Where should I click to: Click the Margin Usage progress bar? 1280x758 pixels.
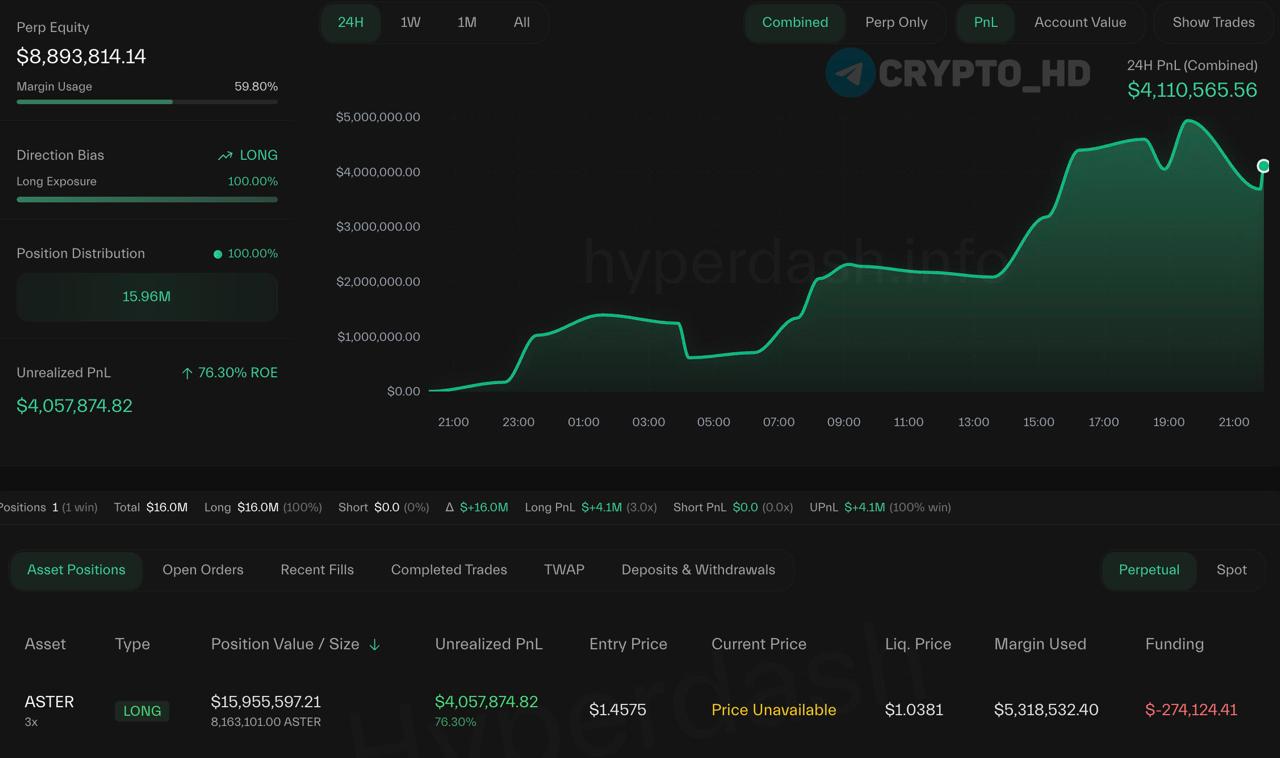tap(147, 102)
